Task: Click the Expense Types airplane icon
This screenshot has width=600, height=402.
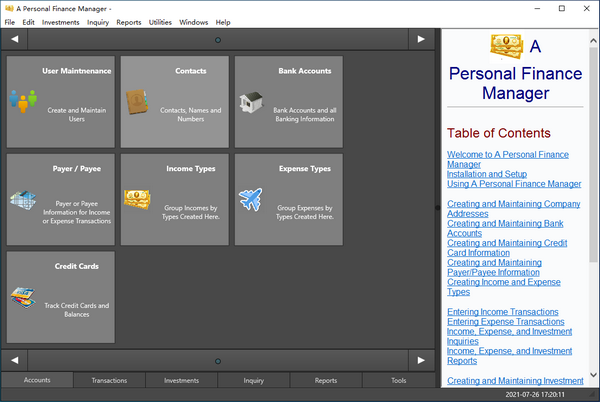Action: point(251,199)
